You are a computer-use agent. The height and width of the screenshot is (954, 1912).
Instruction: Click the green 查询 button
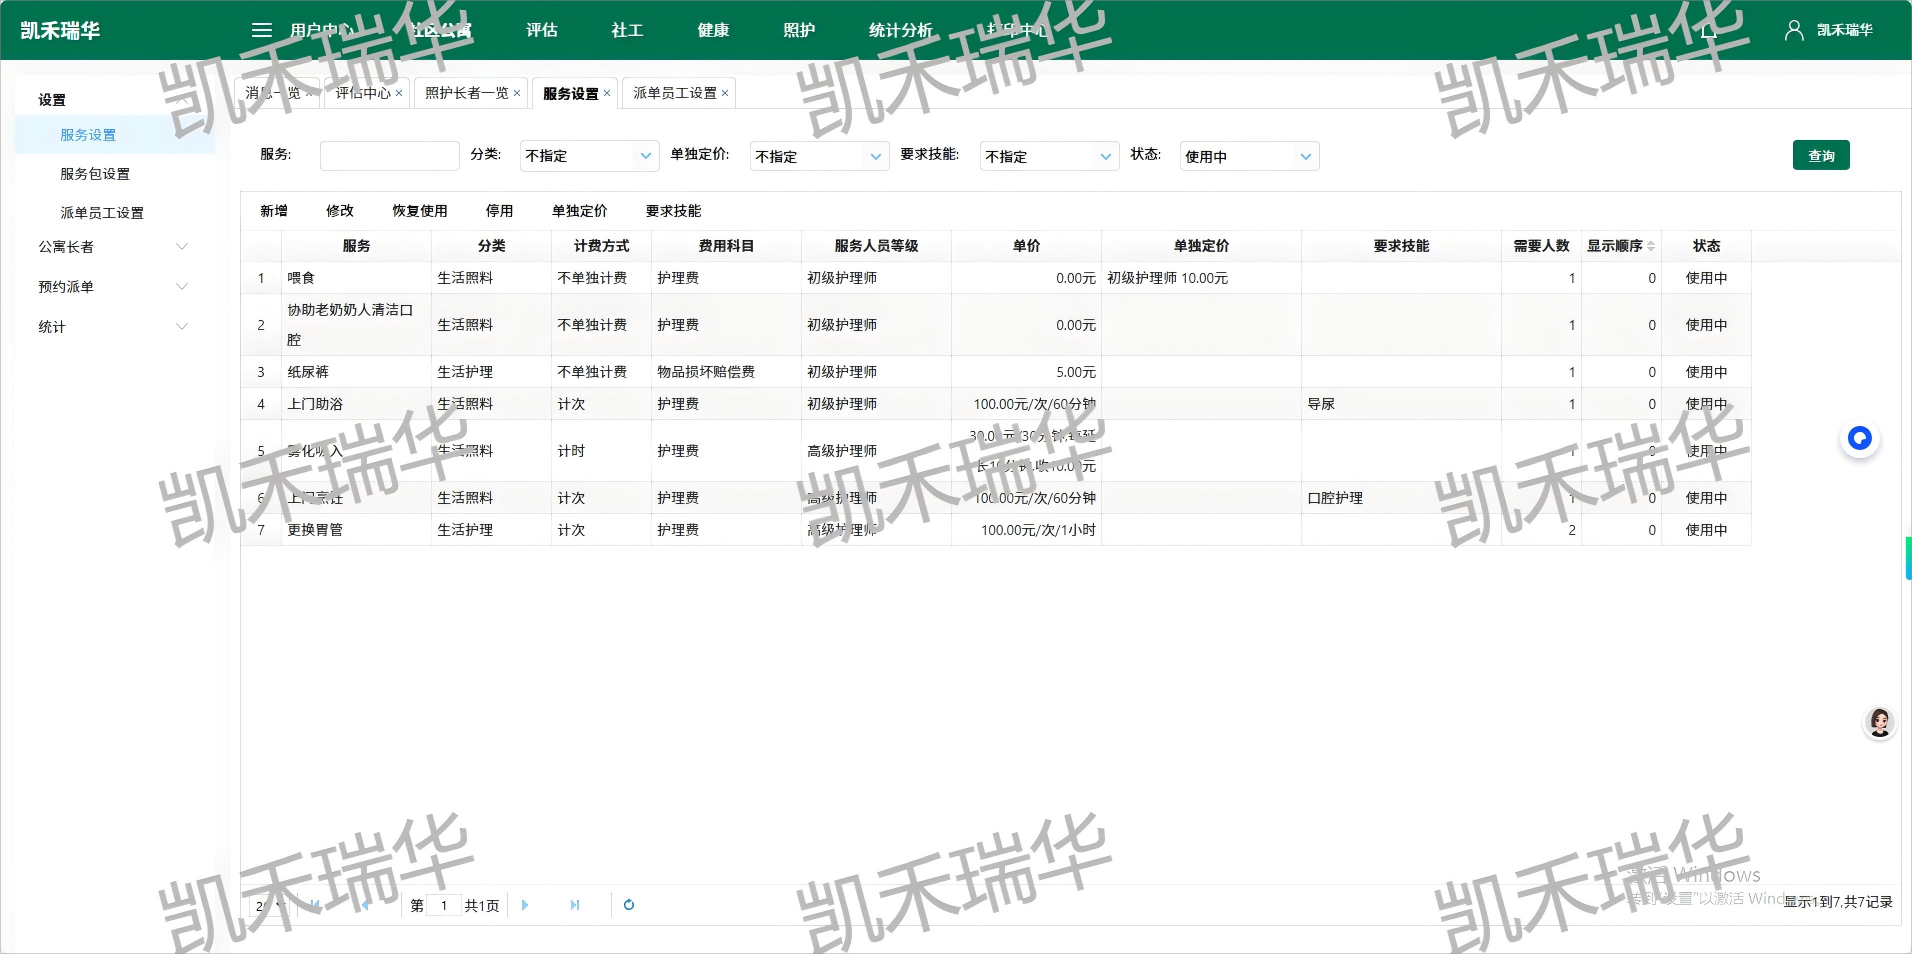pos(1820,156)
